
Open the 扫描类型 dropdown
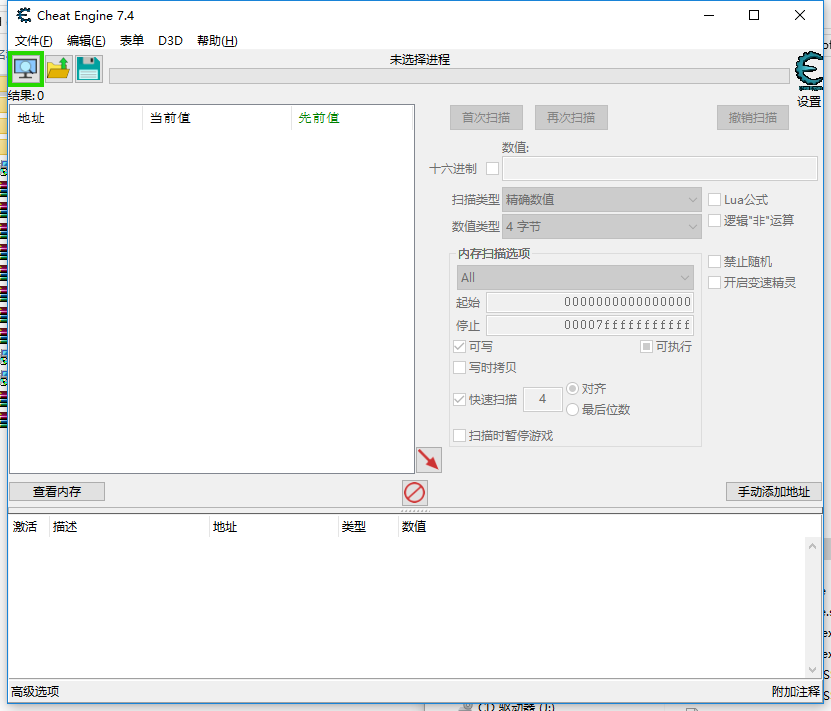602,200
